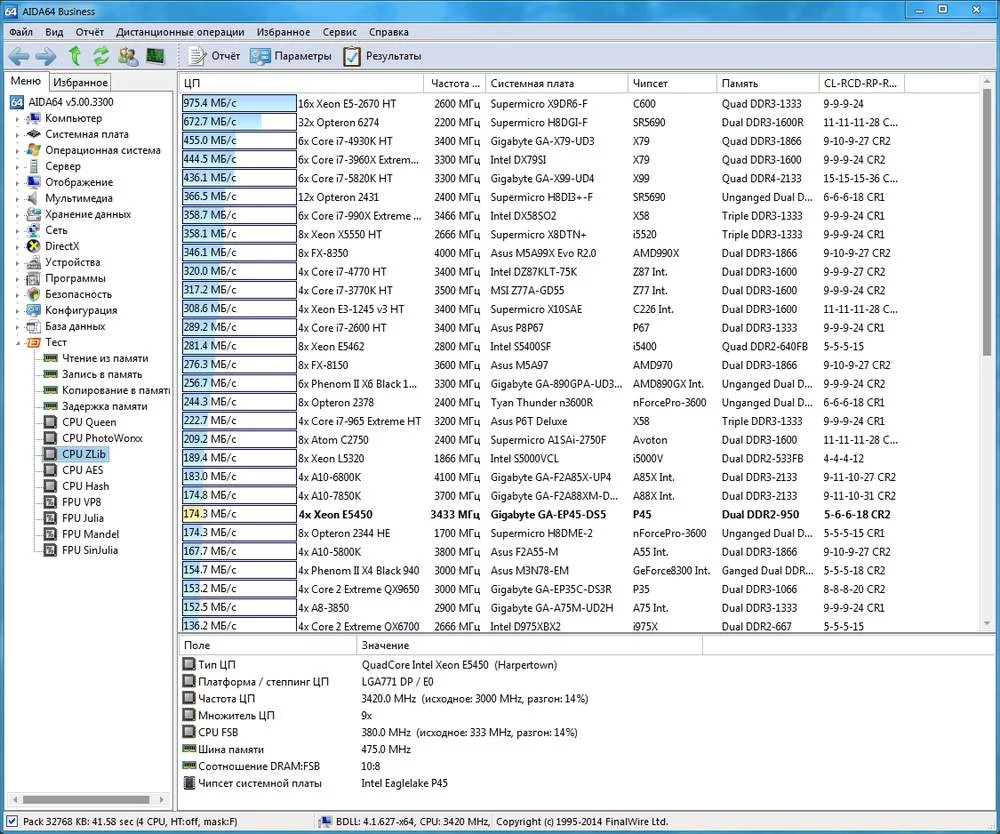Image resolution: width=1000 pixels, height=834 pixels.
Task: Expand the Компьютер tree node
Action: [17, 119]
